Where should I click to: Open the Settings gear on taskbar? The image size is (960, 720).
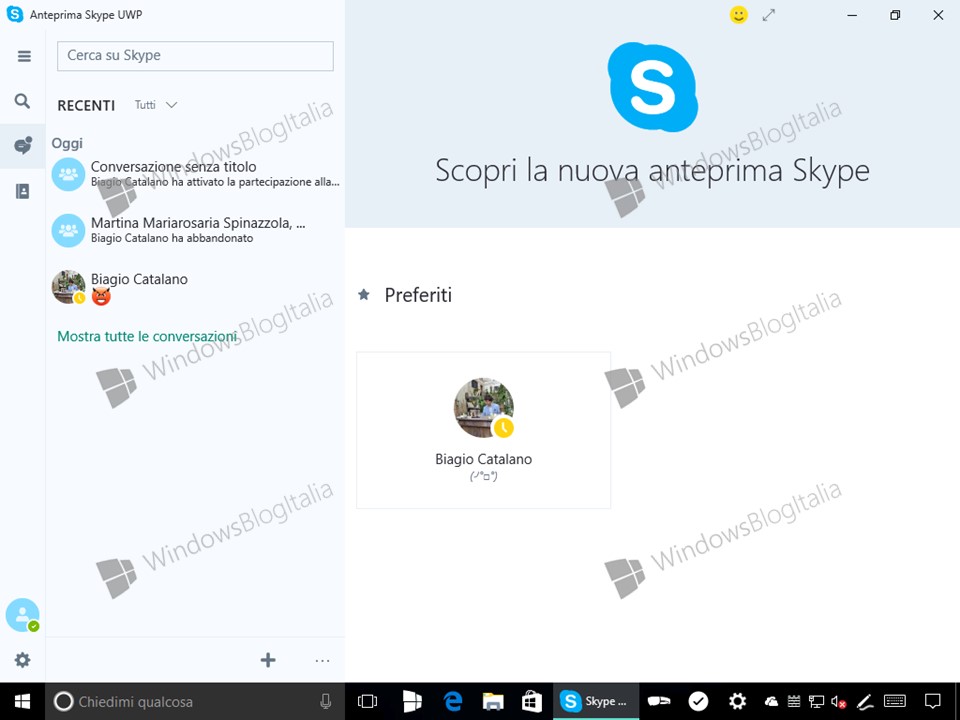(737, 702)
